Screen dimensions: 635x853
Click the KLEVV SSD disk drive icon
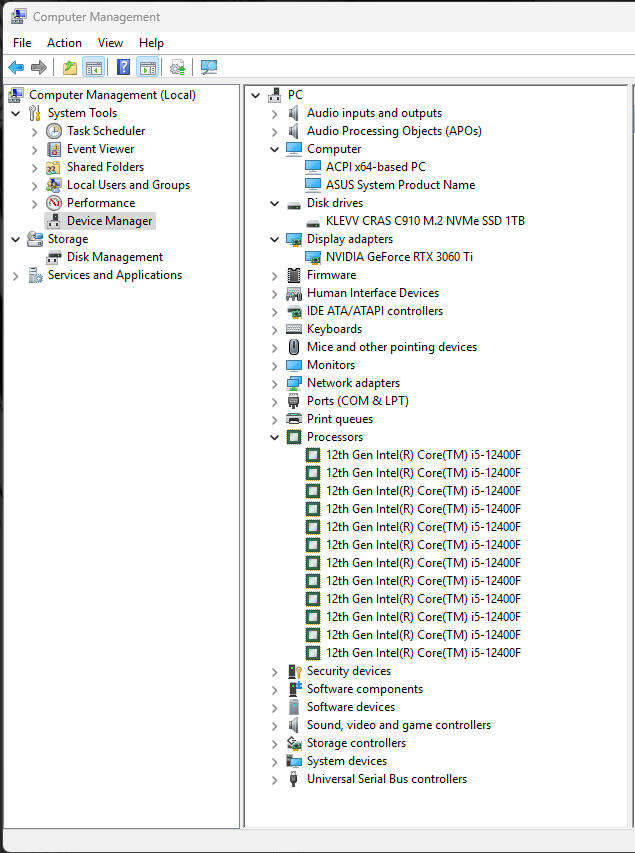click(313, 222)
